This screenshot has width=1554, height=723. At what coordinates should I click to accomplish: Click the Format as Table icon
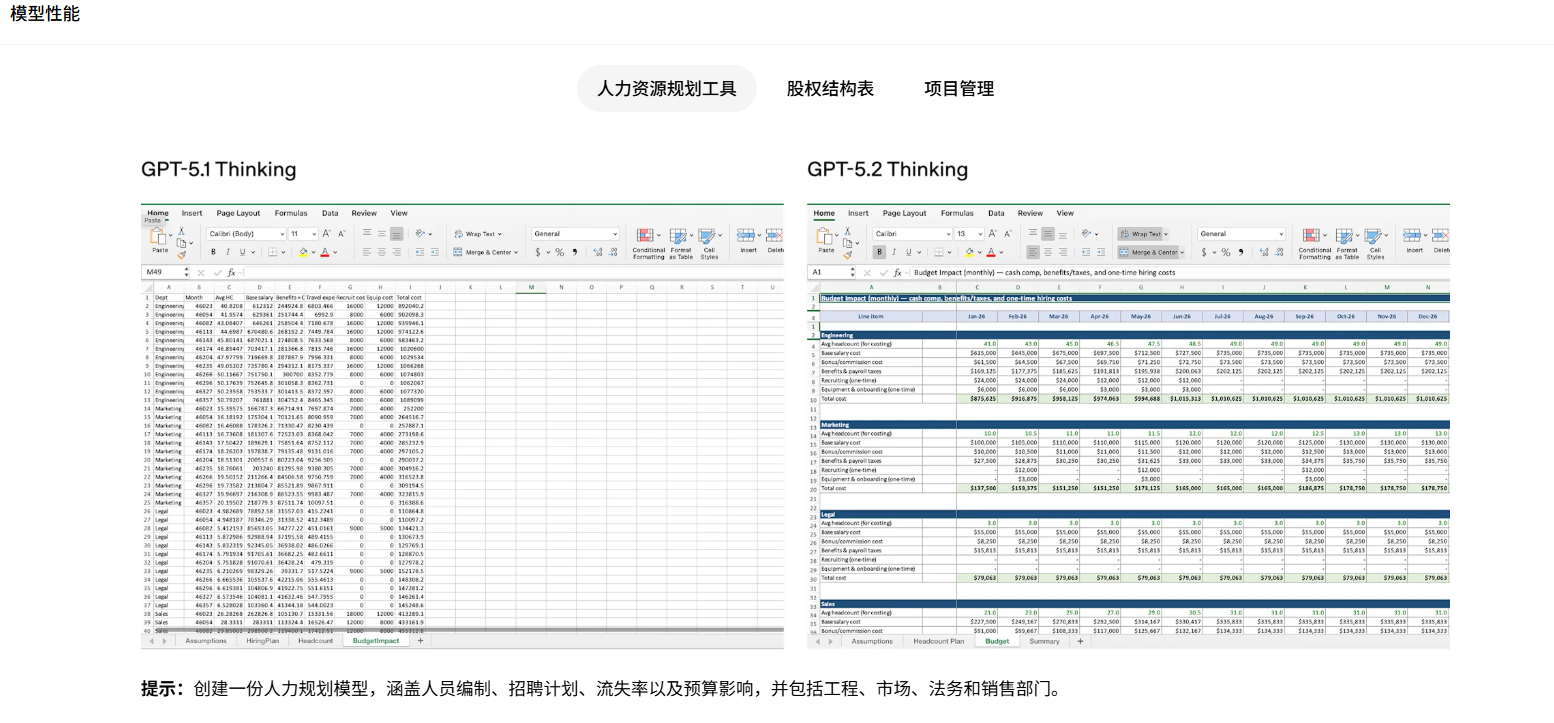pos(1345,237)
